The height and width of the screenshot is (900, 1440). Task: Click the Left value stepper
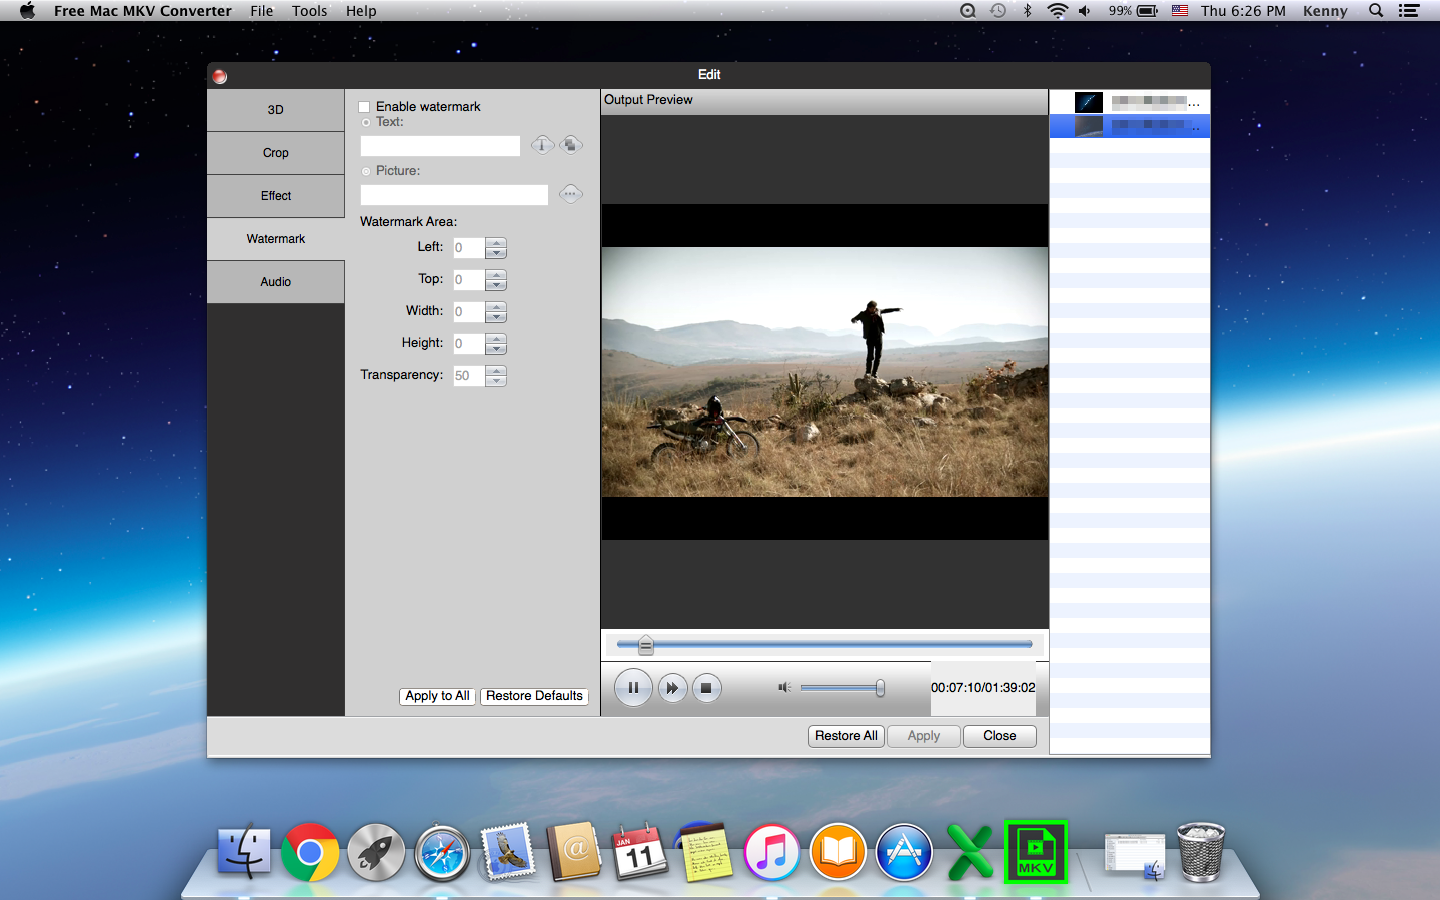click(x=496, y=248)
